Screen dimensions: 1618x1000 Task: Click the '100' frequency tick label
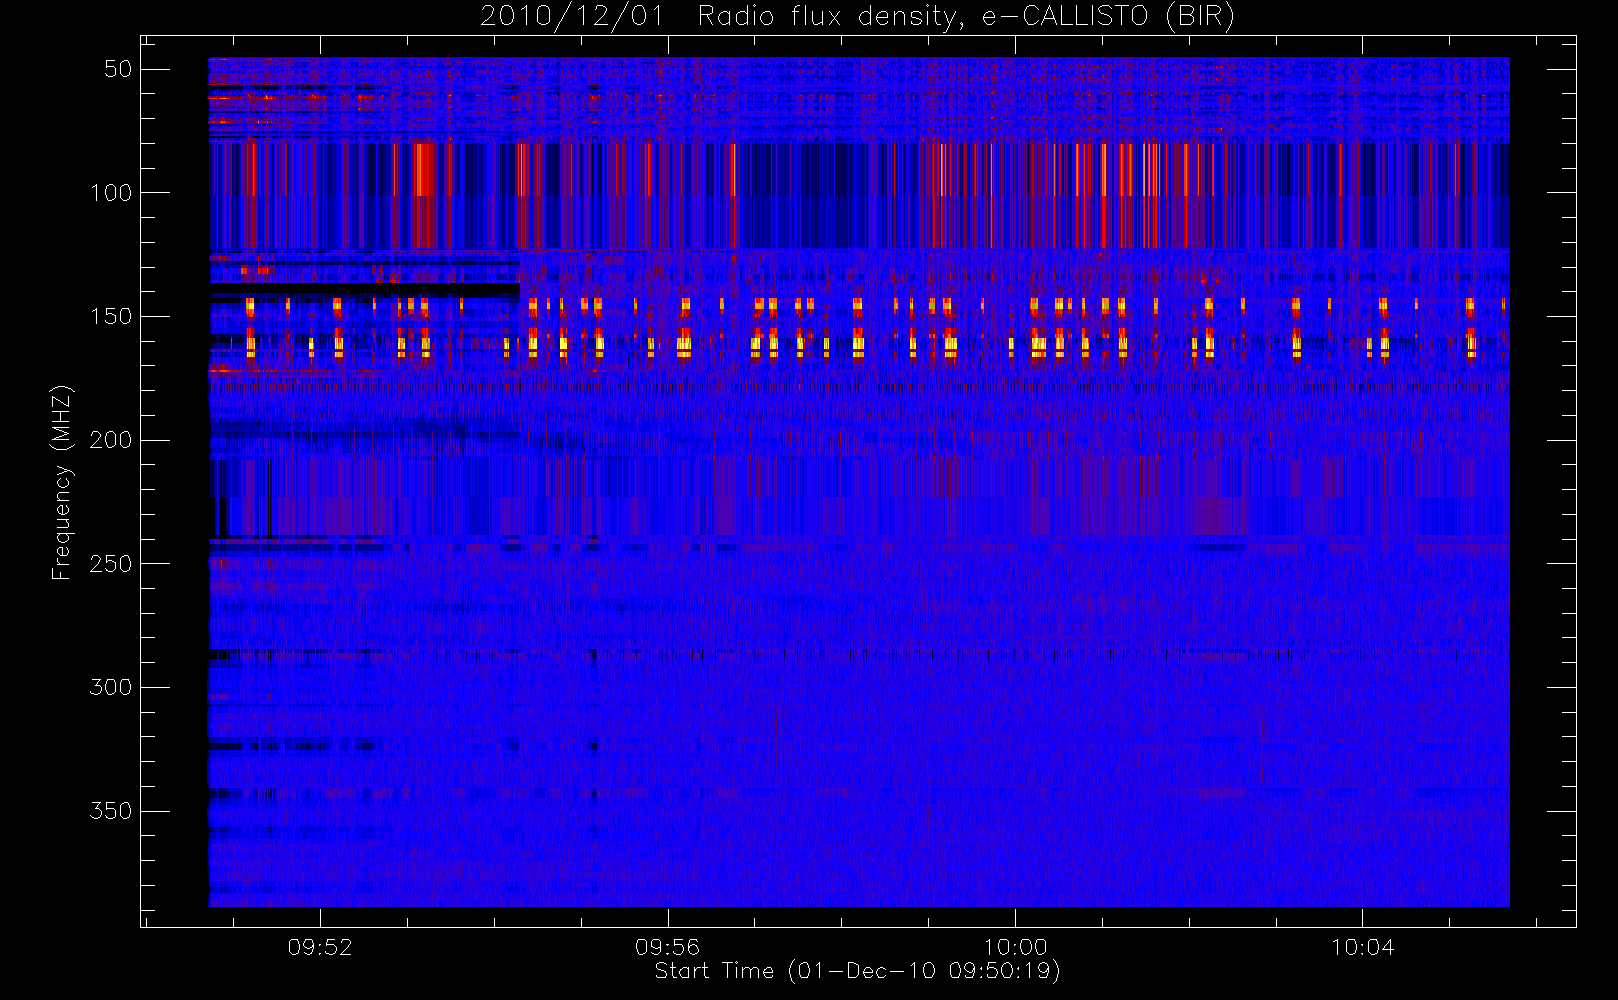point(111,193)
